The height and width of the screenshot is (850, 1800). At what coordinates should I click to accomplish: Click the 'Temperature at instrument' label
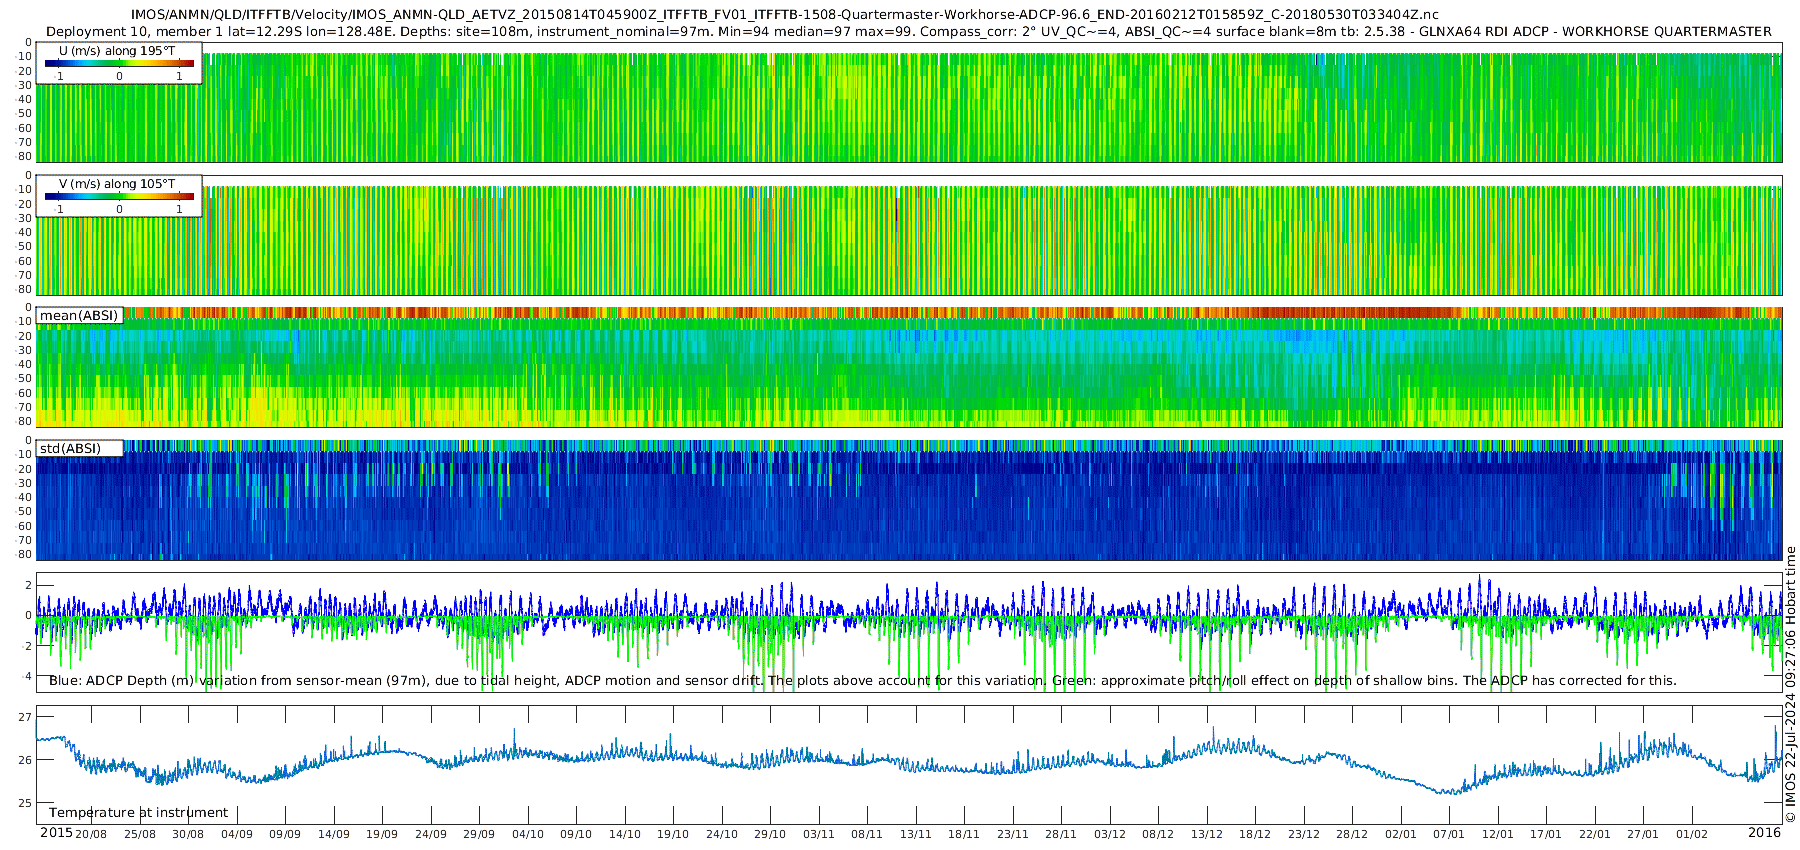(139, 813)
